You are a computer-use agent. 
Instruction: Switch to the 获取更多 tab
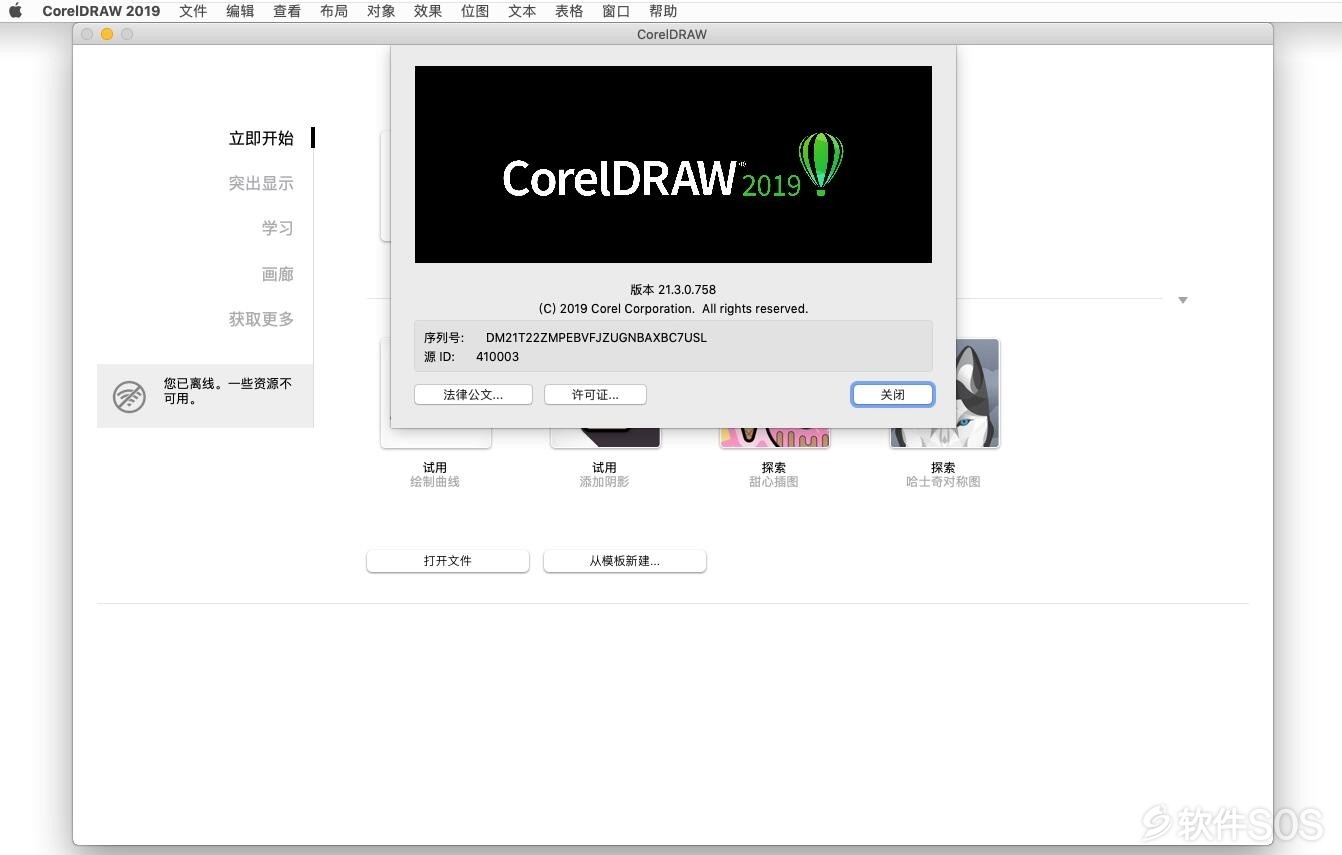pos(261,319)
